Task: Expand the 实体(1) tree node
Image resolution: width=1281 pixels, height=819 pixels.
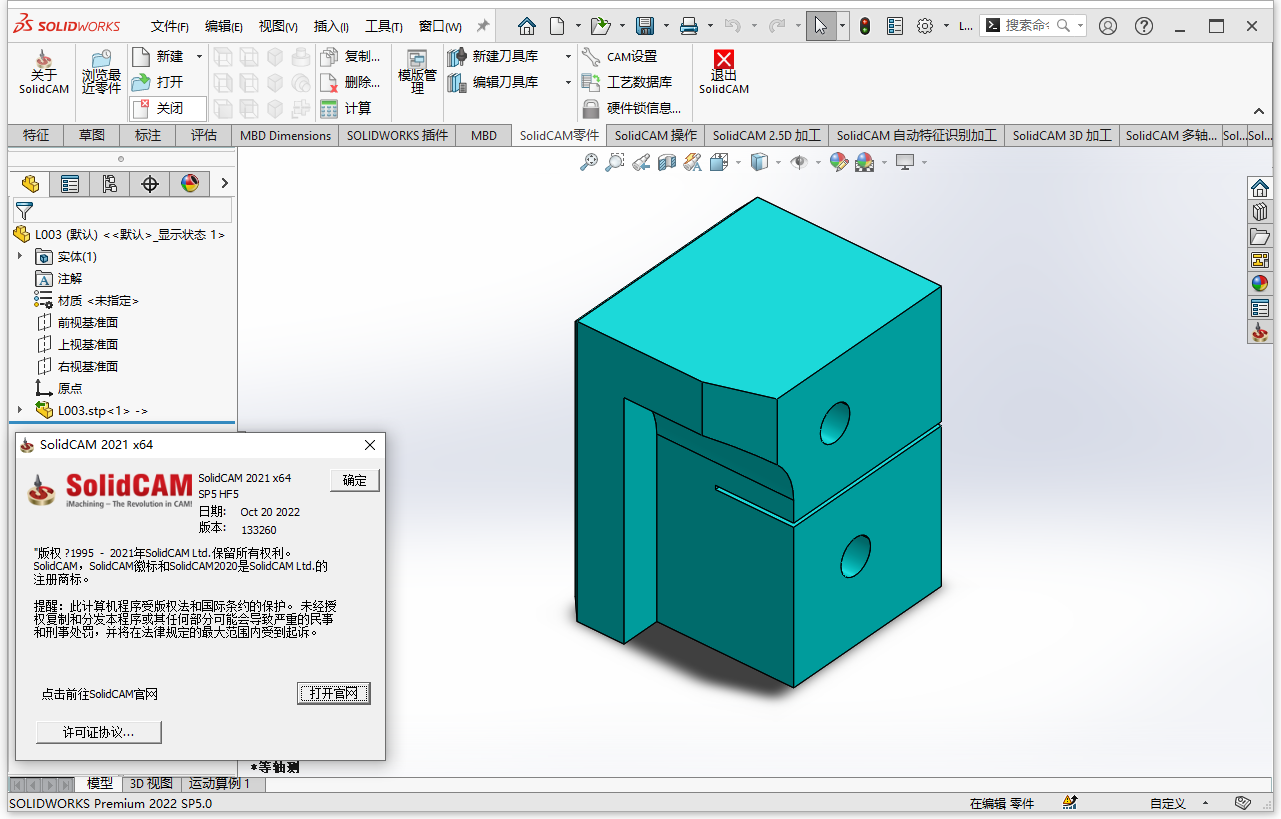Action: click(20, 257)
